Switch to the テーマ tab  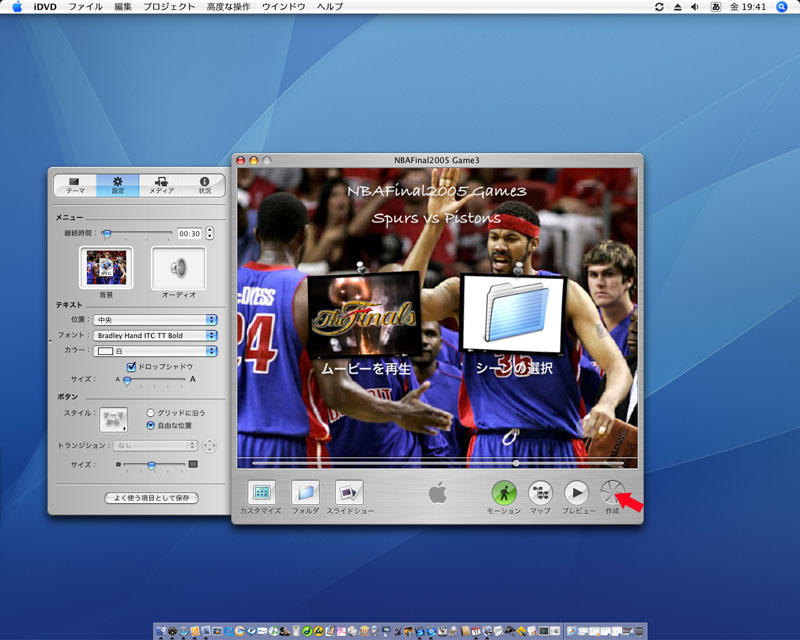coord(75,185)
